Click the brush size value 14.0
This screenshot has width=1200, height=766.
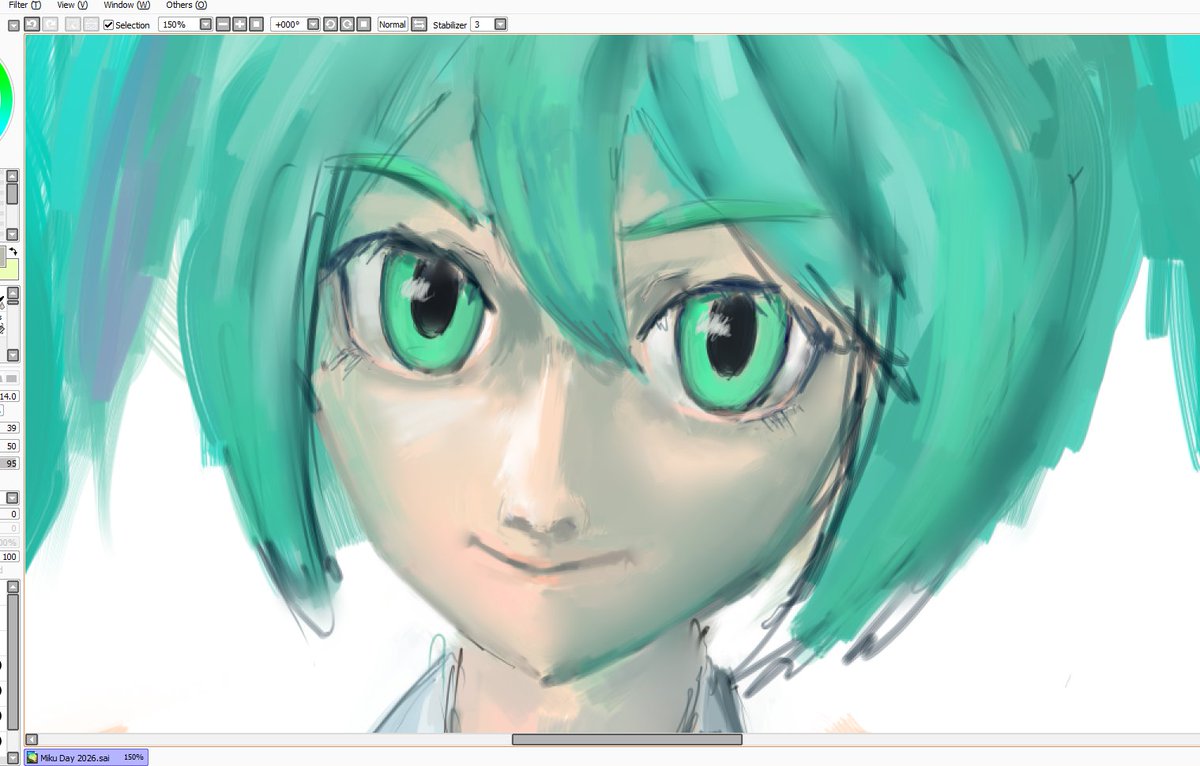click(9, 396)
